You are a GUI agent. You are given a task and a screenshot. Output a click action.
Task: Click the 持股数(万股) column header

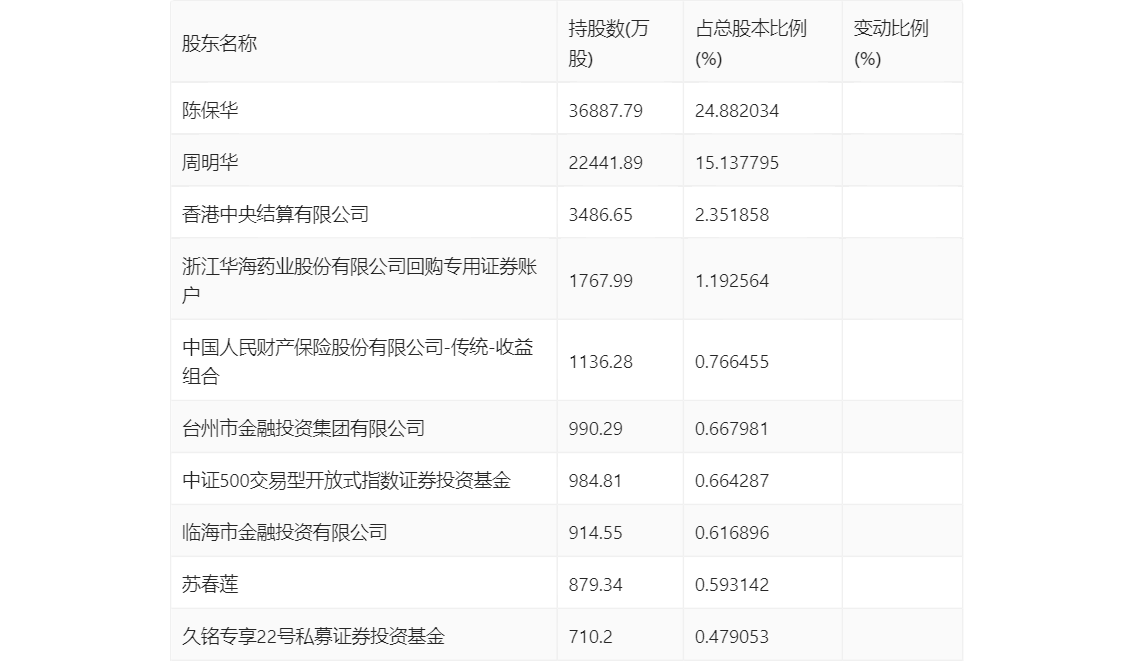coord(609,43)
